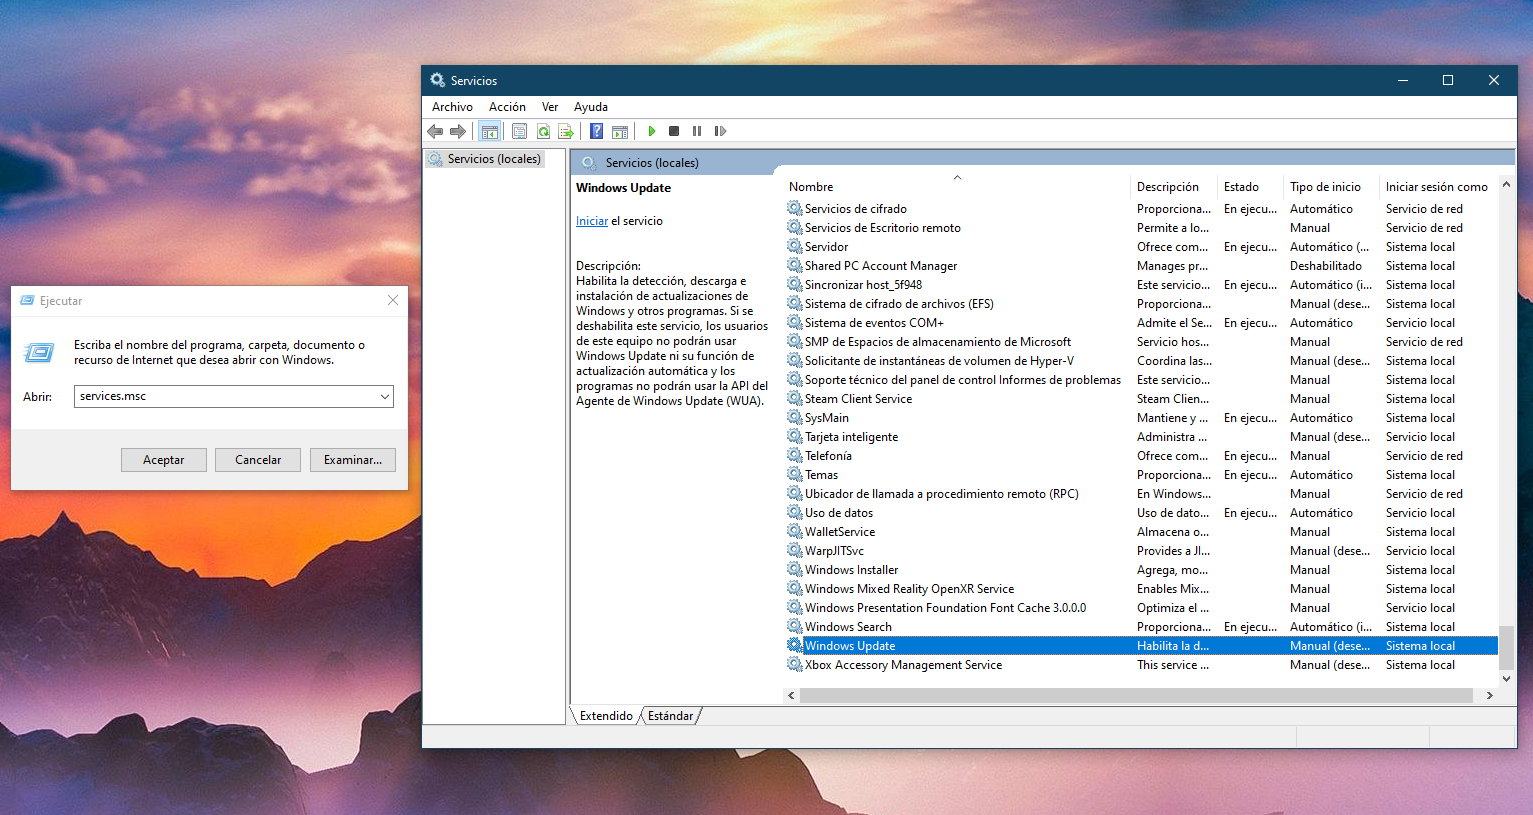The image size is (1533, 815).
Task: Click the Start Service play icon
Action: [652, 131]
